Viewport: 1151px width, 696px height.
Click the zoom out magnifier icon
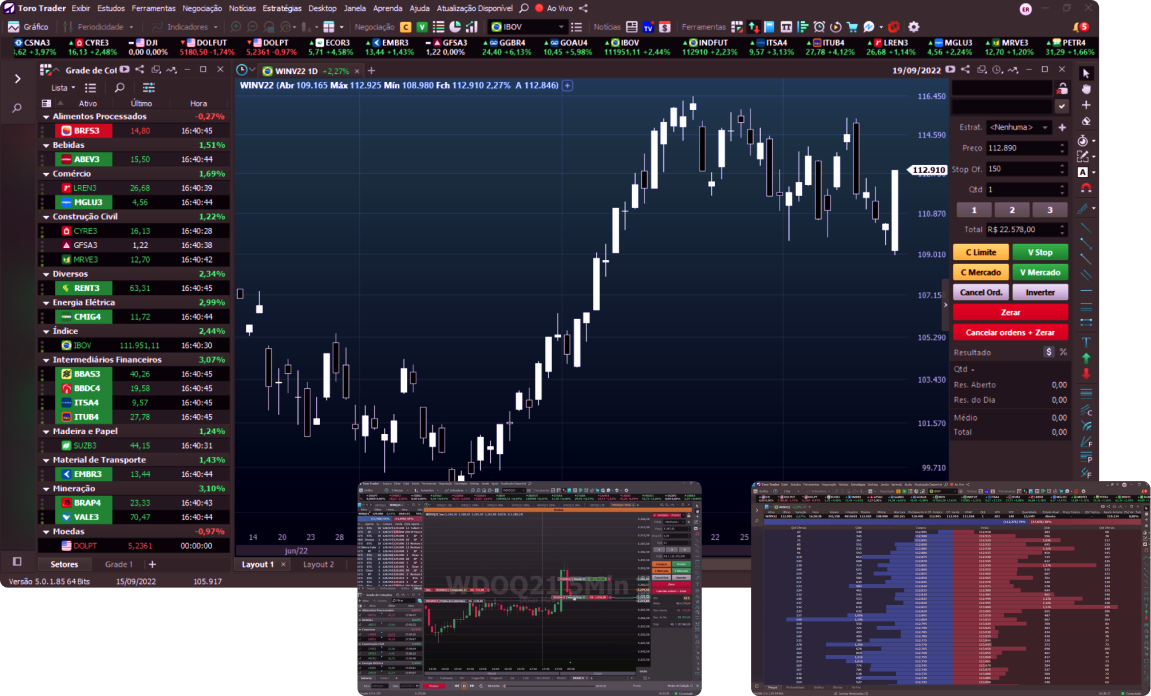click(x=252, y=26)
